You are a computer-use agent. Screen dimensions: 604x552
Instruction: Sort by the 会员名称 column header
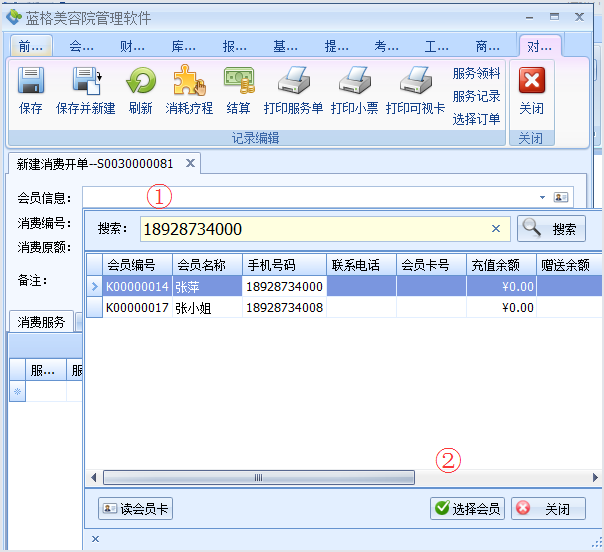coord(207,265)
